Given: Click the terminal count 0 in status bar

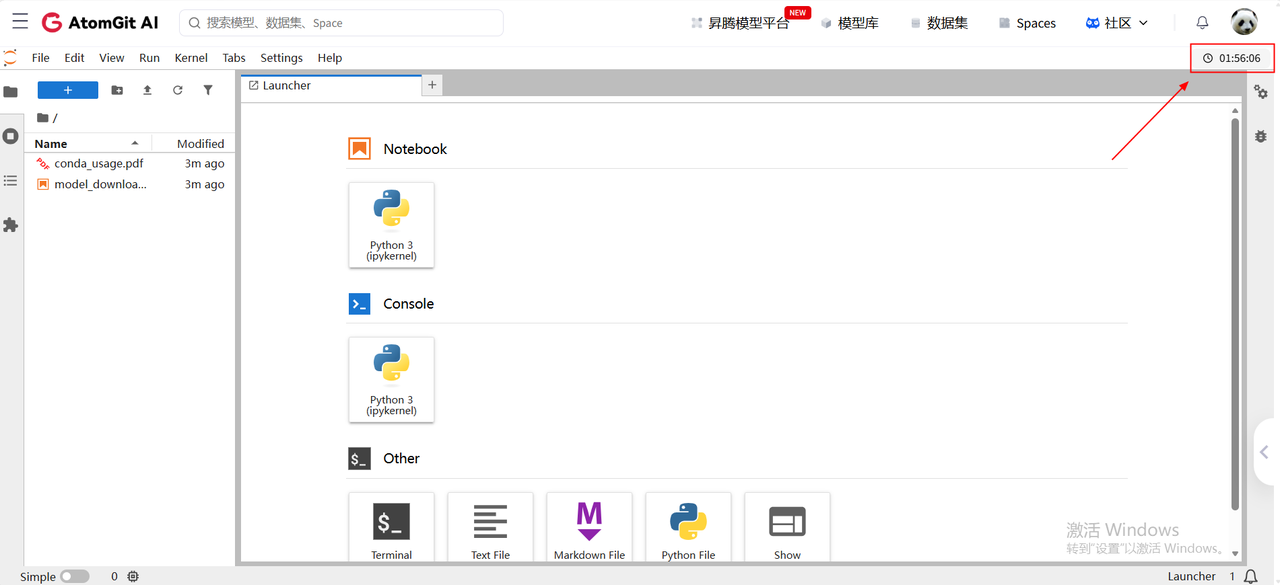Looking at the screenshot, I should coord(114,576).
